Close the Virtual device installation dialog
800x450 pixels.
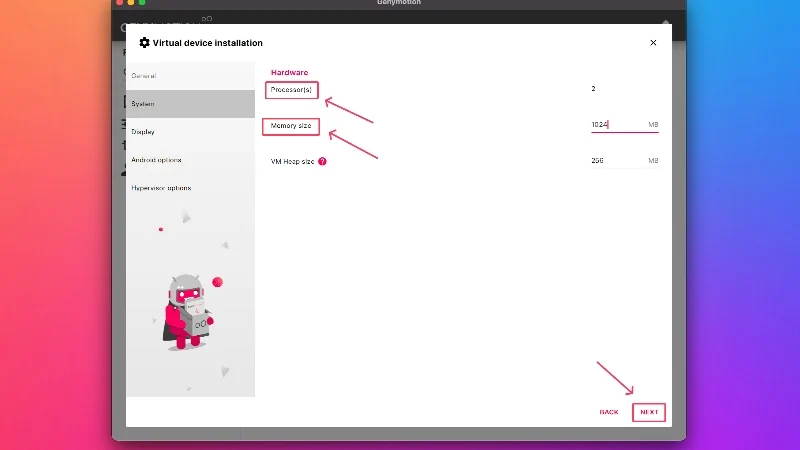tap(653, 43)
